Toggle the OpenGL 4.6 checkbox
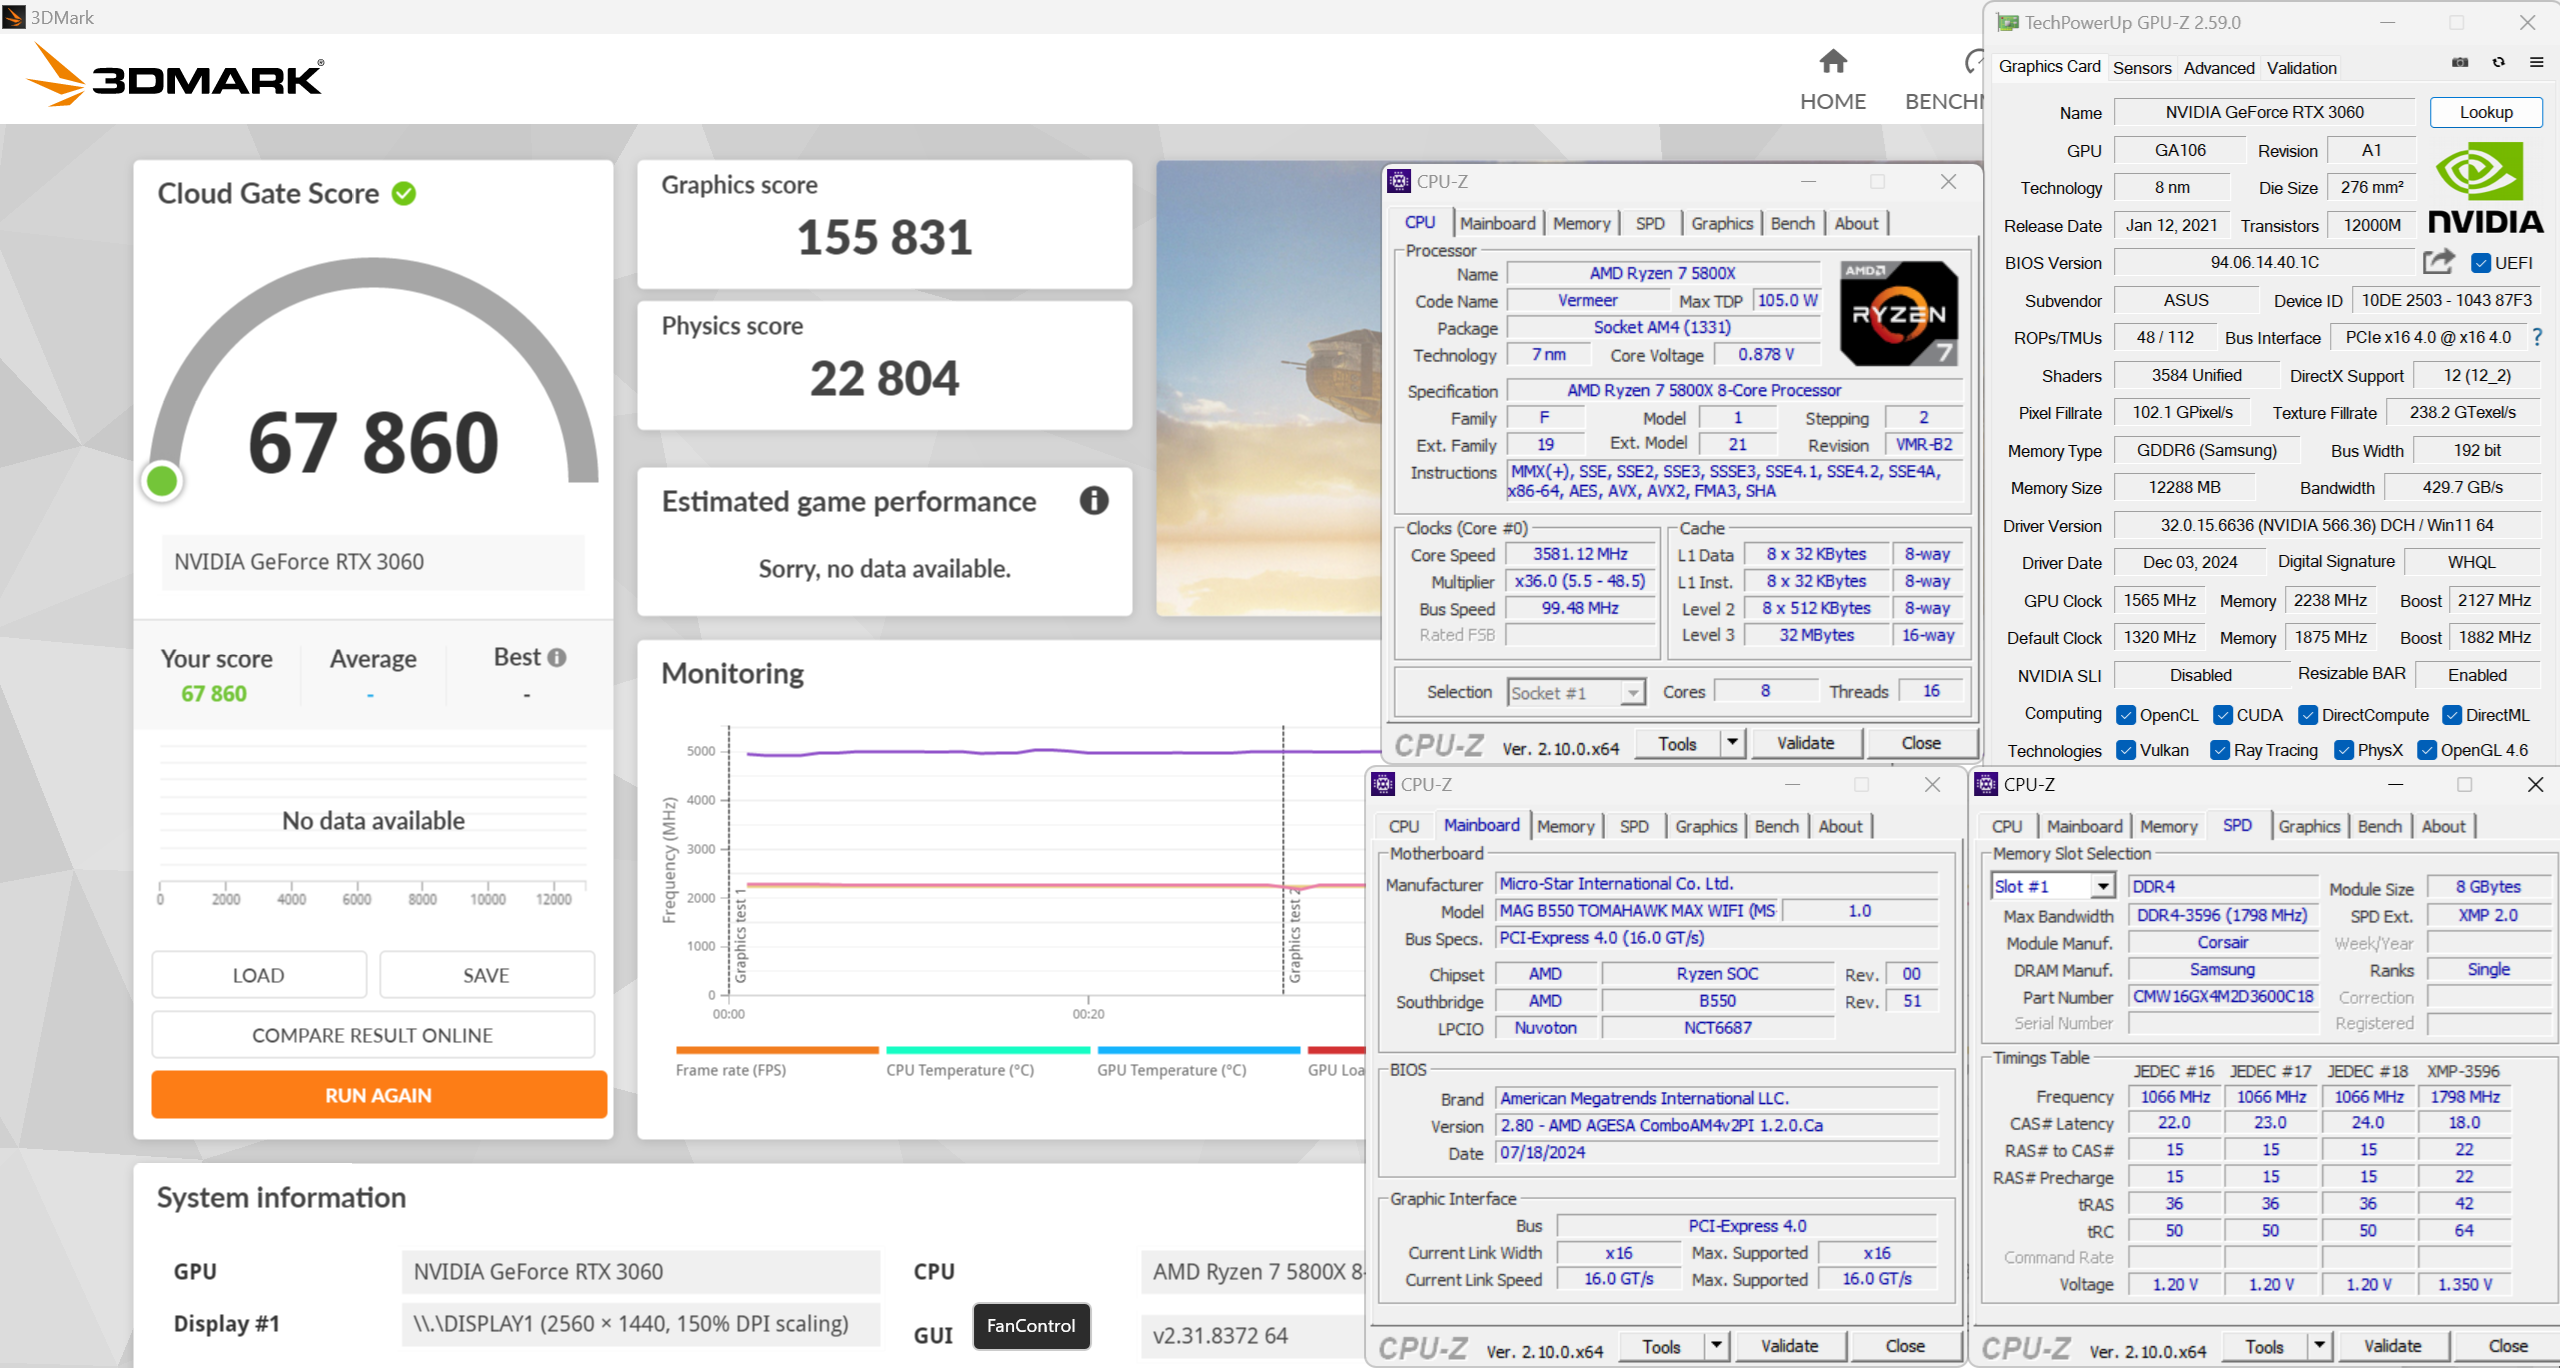Image resolution: width=2560 pixels, height=1368 pixels. (x=2427, y=750)
